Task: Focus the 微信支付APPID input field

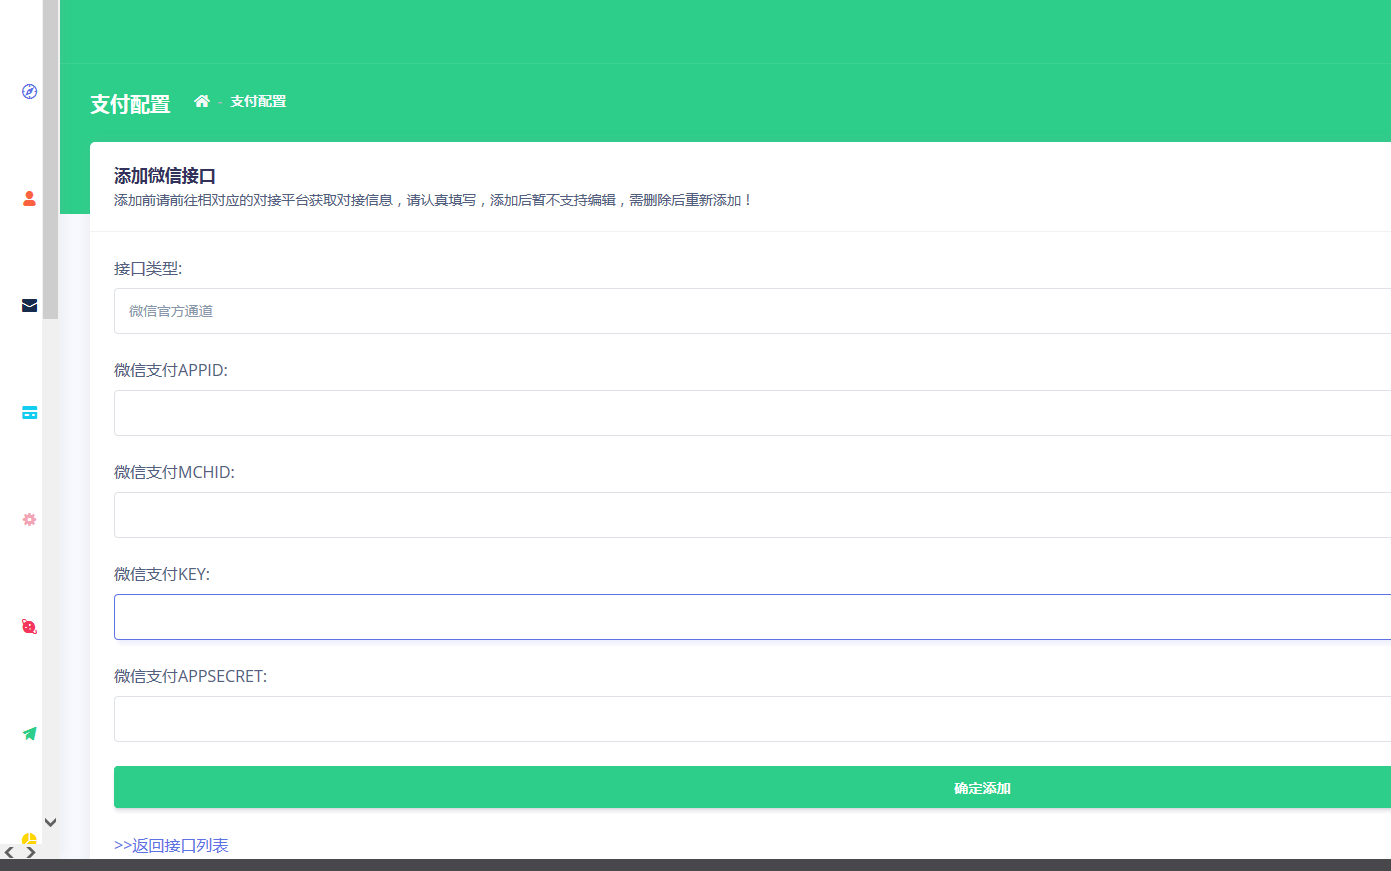Action: coord(752,413)
